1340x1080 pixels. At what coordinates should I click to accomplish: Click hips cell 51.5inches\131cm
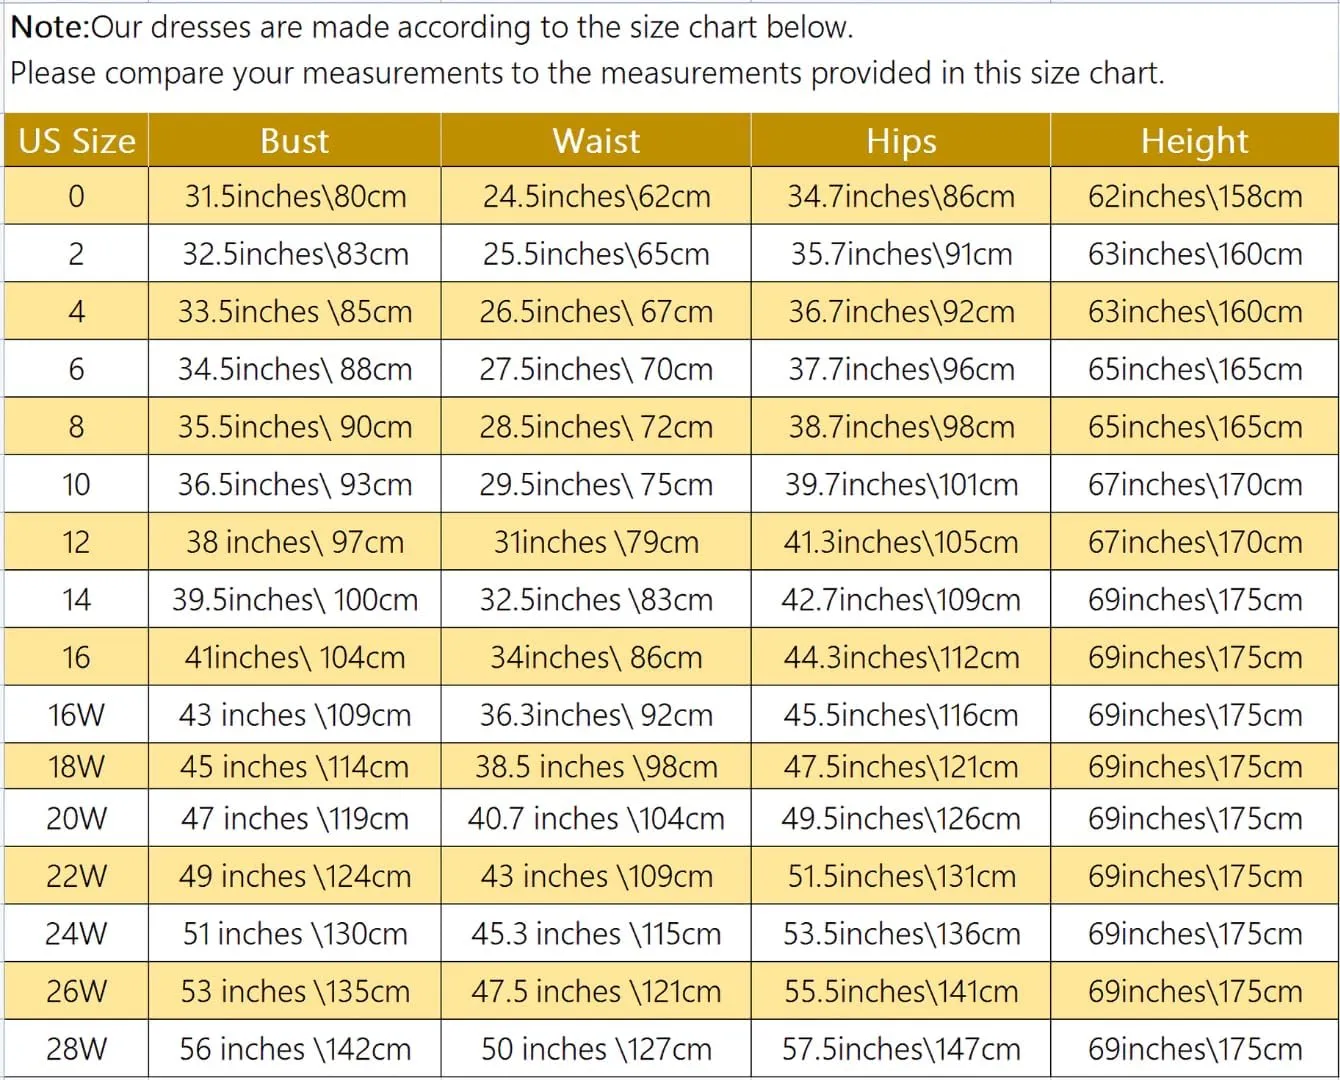point(901,876)
